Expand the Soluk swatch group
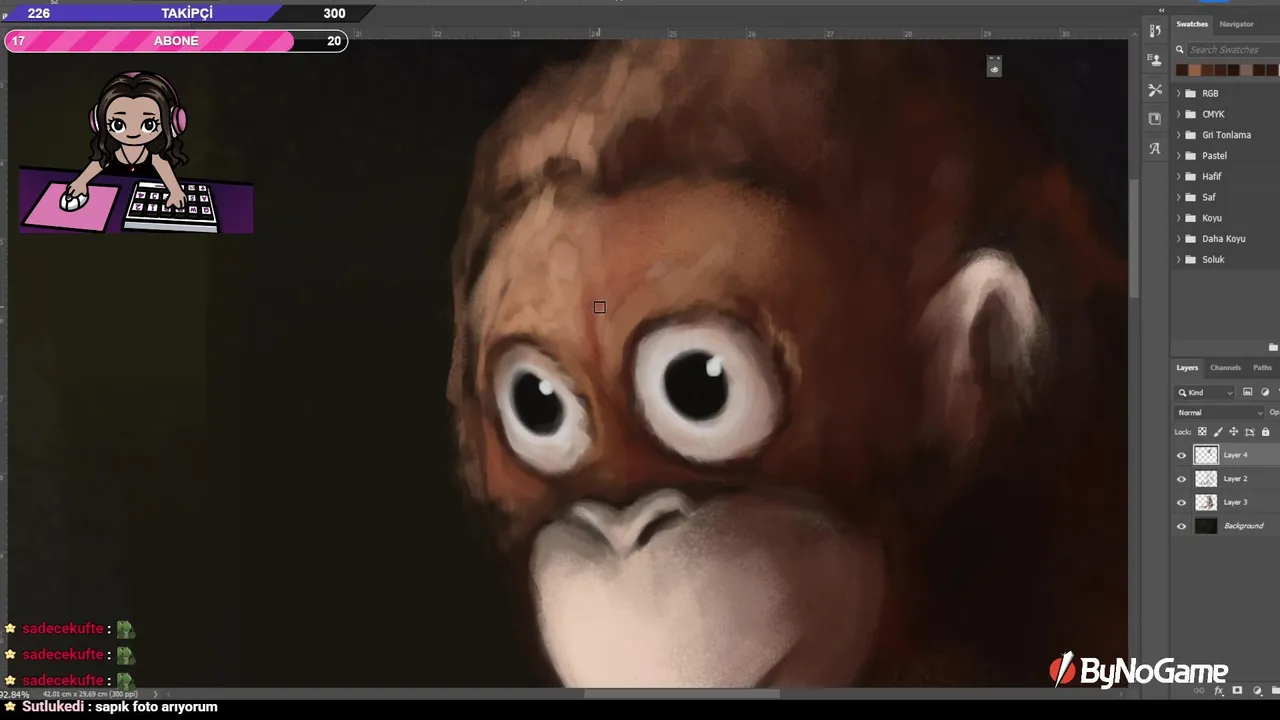 tap(1178, 259)
